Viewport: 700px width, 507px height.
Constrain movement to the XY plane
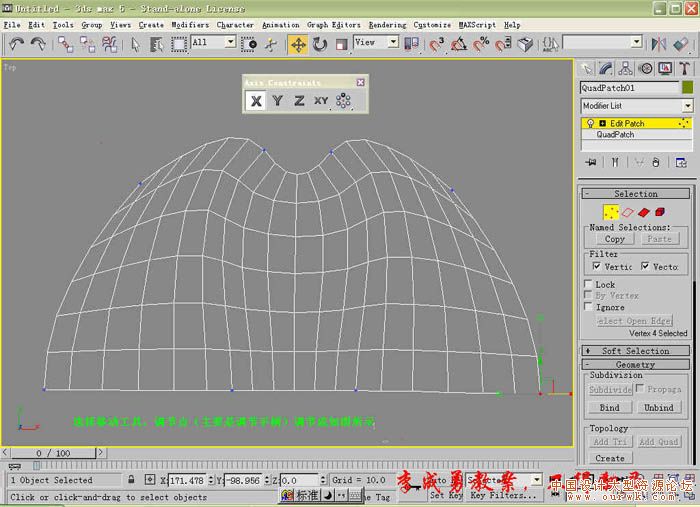(x=321, y=101)
